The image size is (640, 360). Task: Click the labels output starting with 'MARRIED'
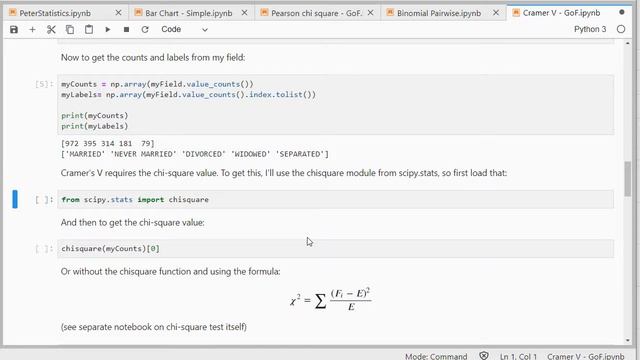(x=195, y=154)
